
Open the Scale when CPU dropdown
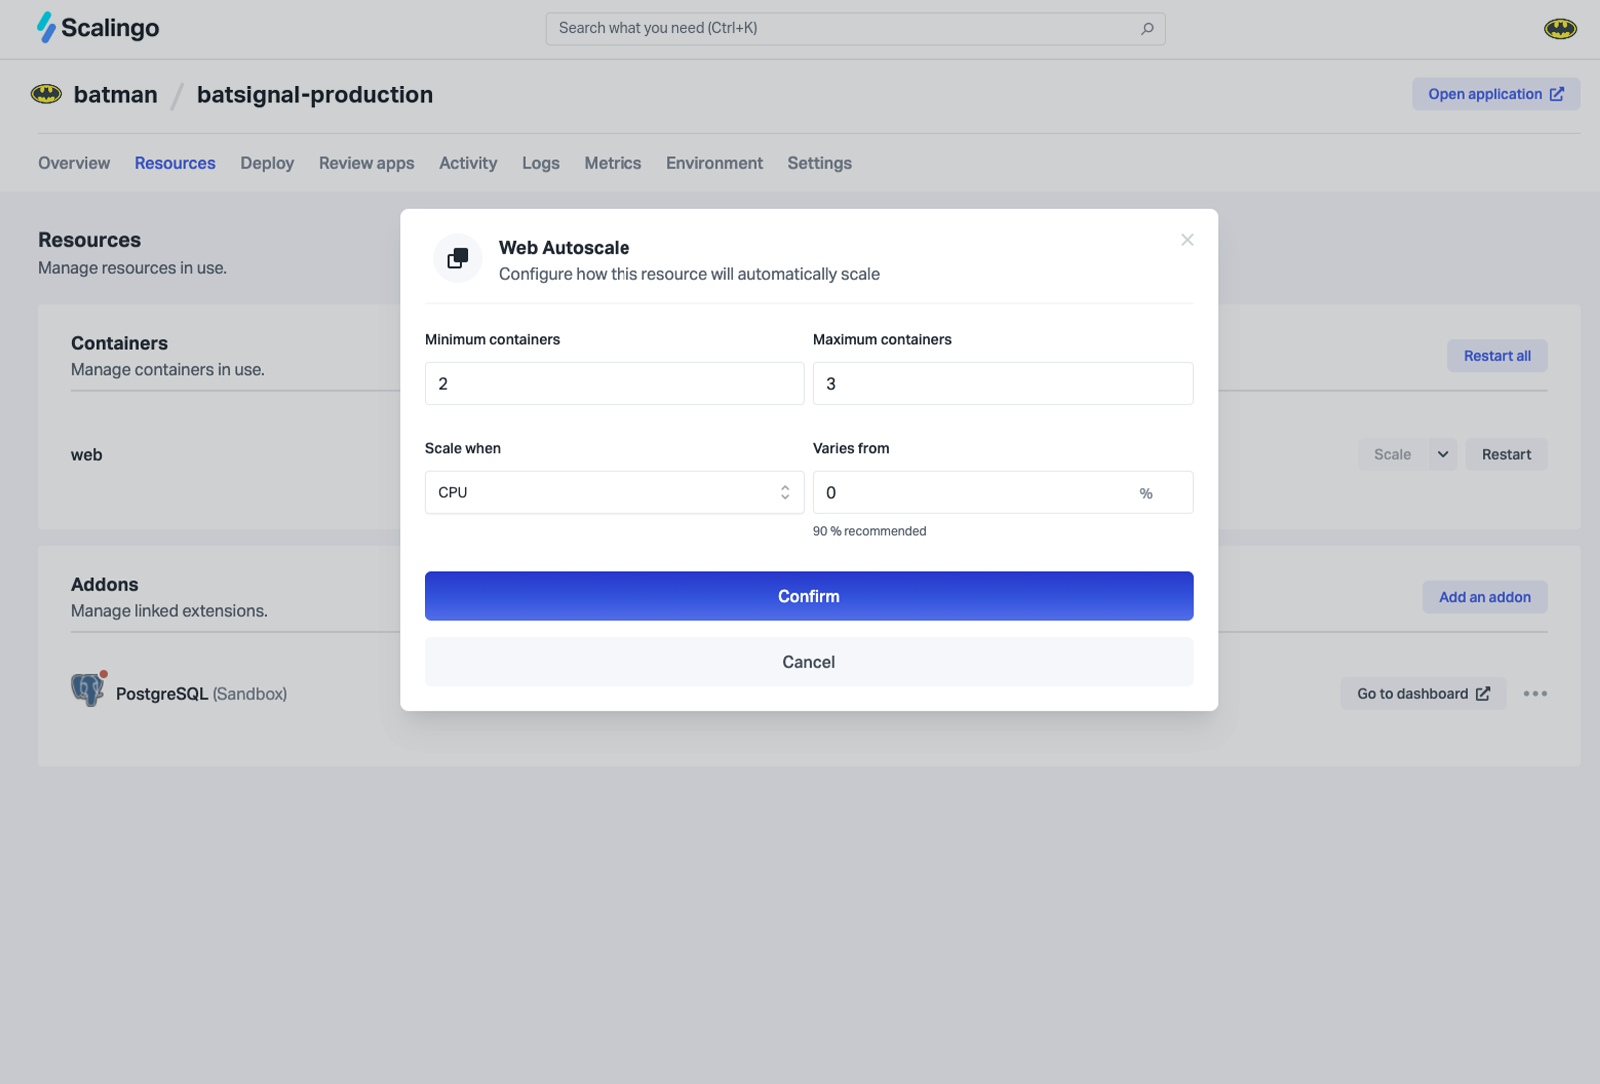[x=614, y=493]
